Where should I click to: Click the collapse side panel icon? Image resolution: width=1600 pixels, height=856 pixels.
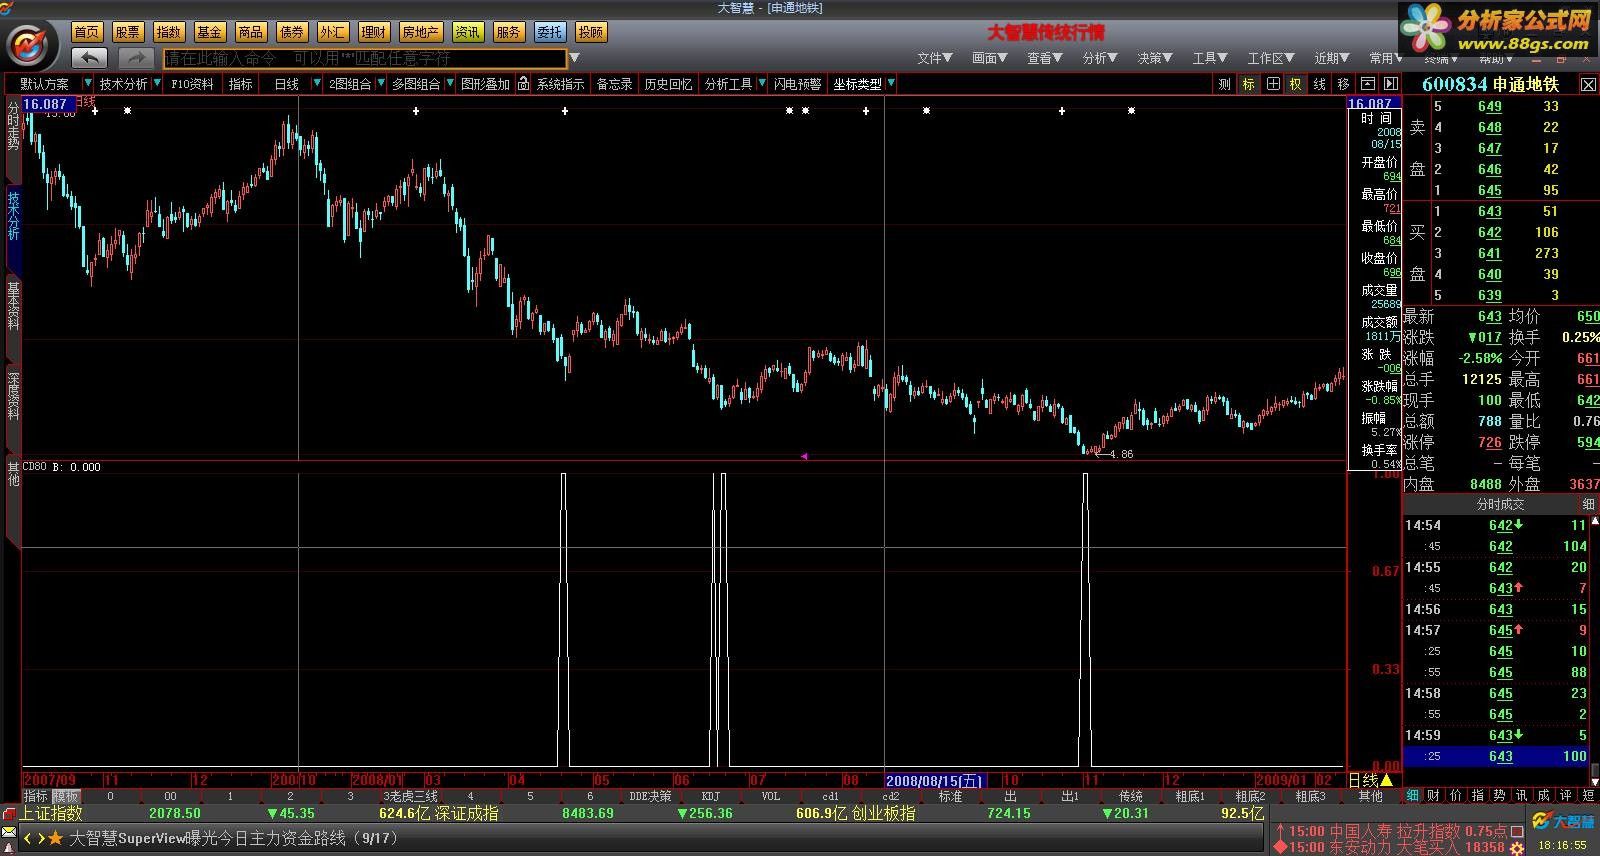tap(1390, 84)
